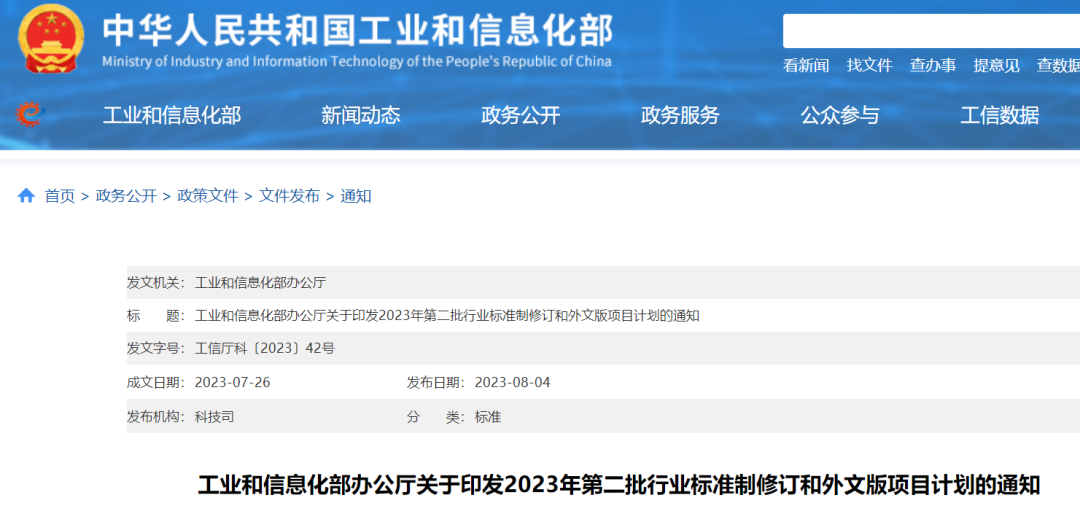
Task: Open the 工信数据 navigation menu
Action: (x=1000, y=115)
